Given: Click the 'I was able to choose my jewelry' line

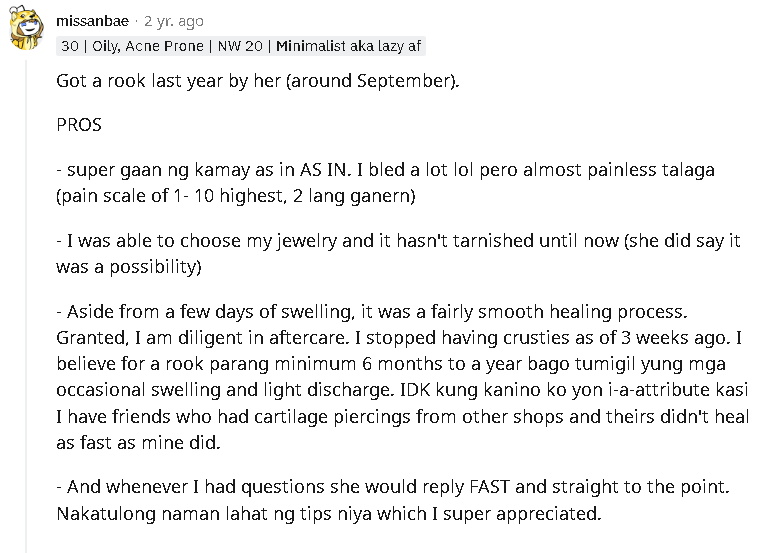Looking at the screenshot, I should point(398,241).
